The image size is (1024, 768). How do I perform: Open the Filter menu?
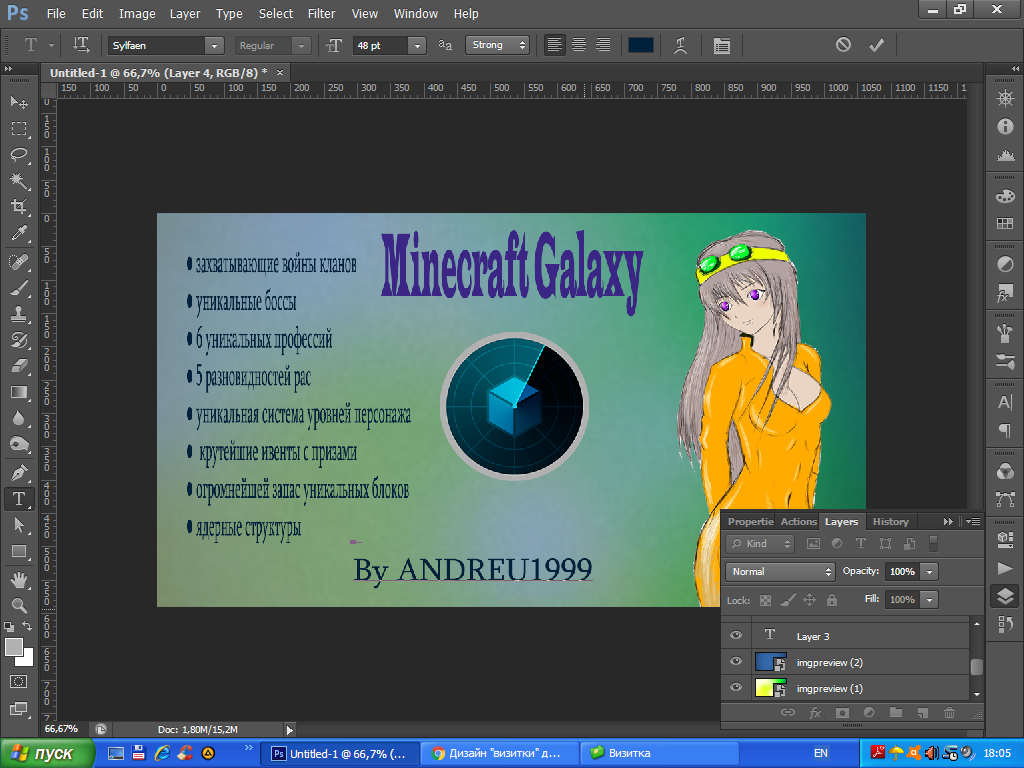click(x=321, y=14)
